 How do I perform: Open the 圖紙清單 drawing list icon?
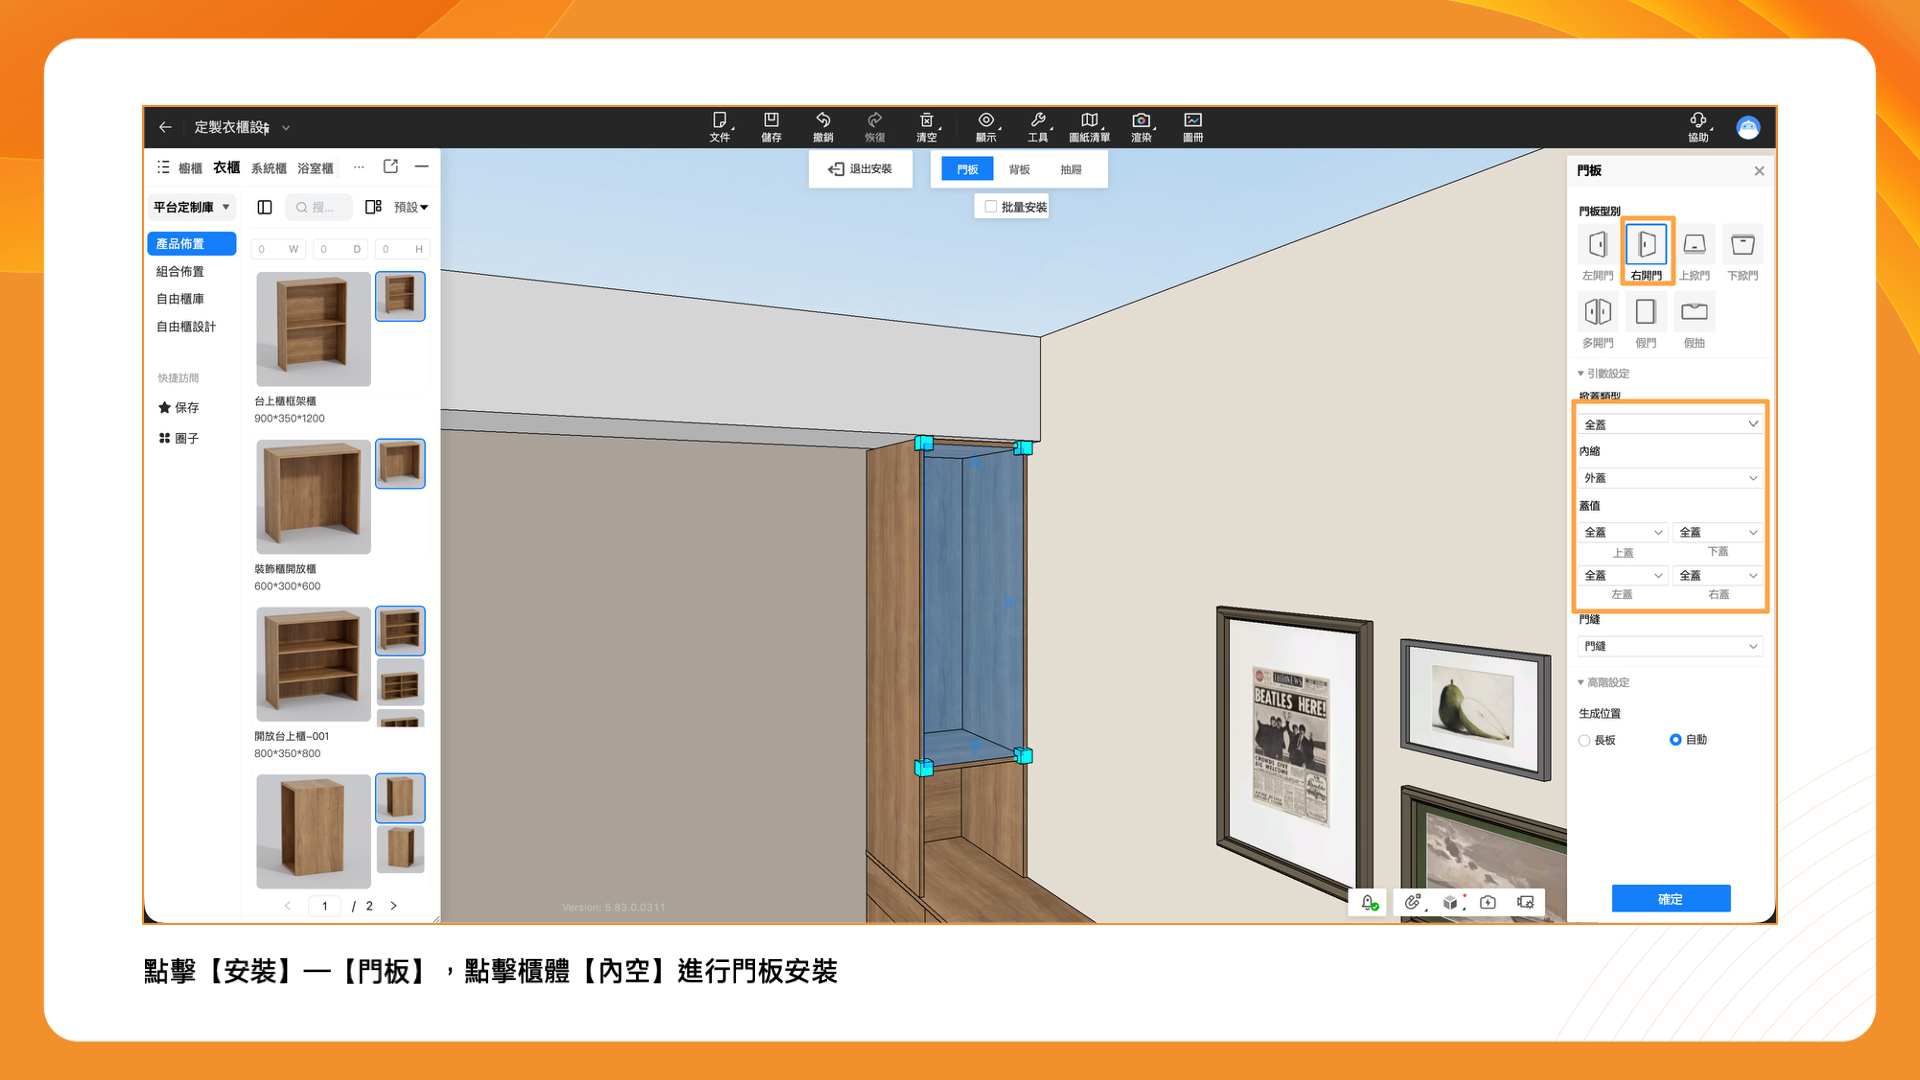pos(1089,126)
